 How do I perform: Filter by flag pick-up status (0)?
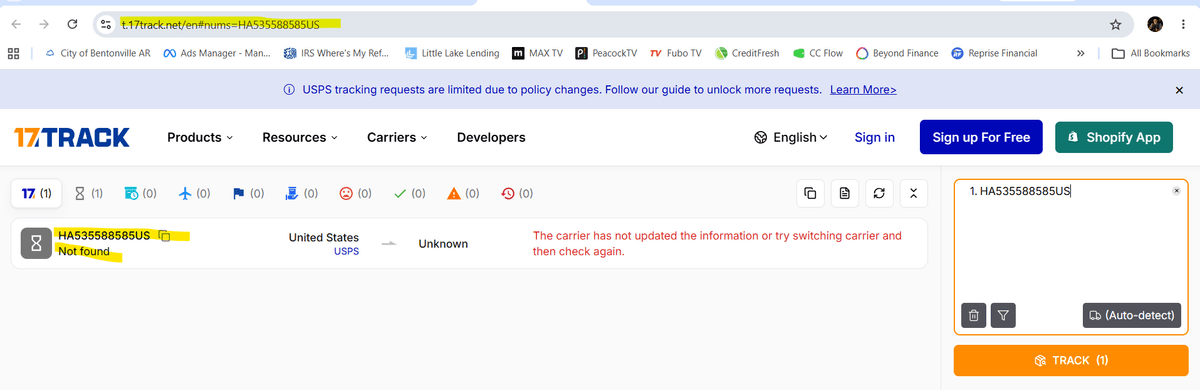[x=247, y=193]
